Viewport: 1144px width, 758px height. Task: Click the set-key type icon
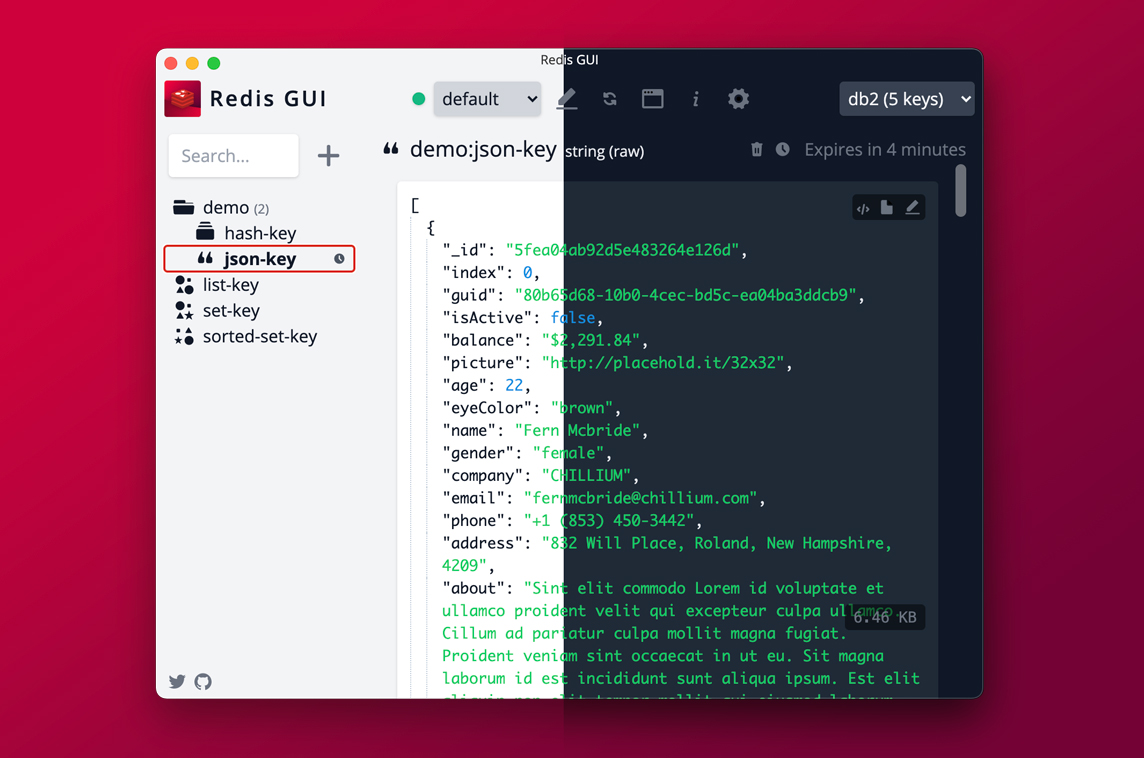[184, 310]
